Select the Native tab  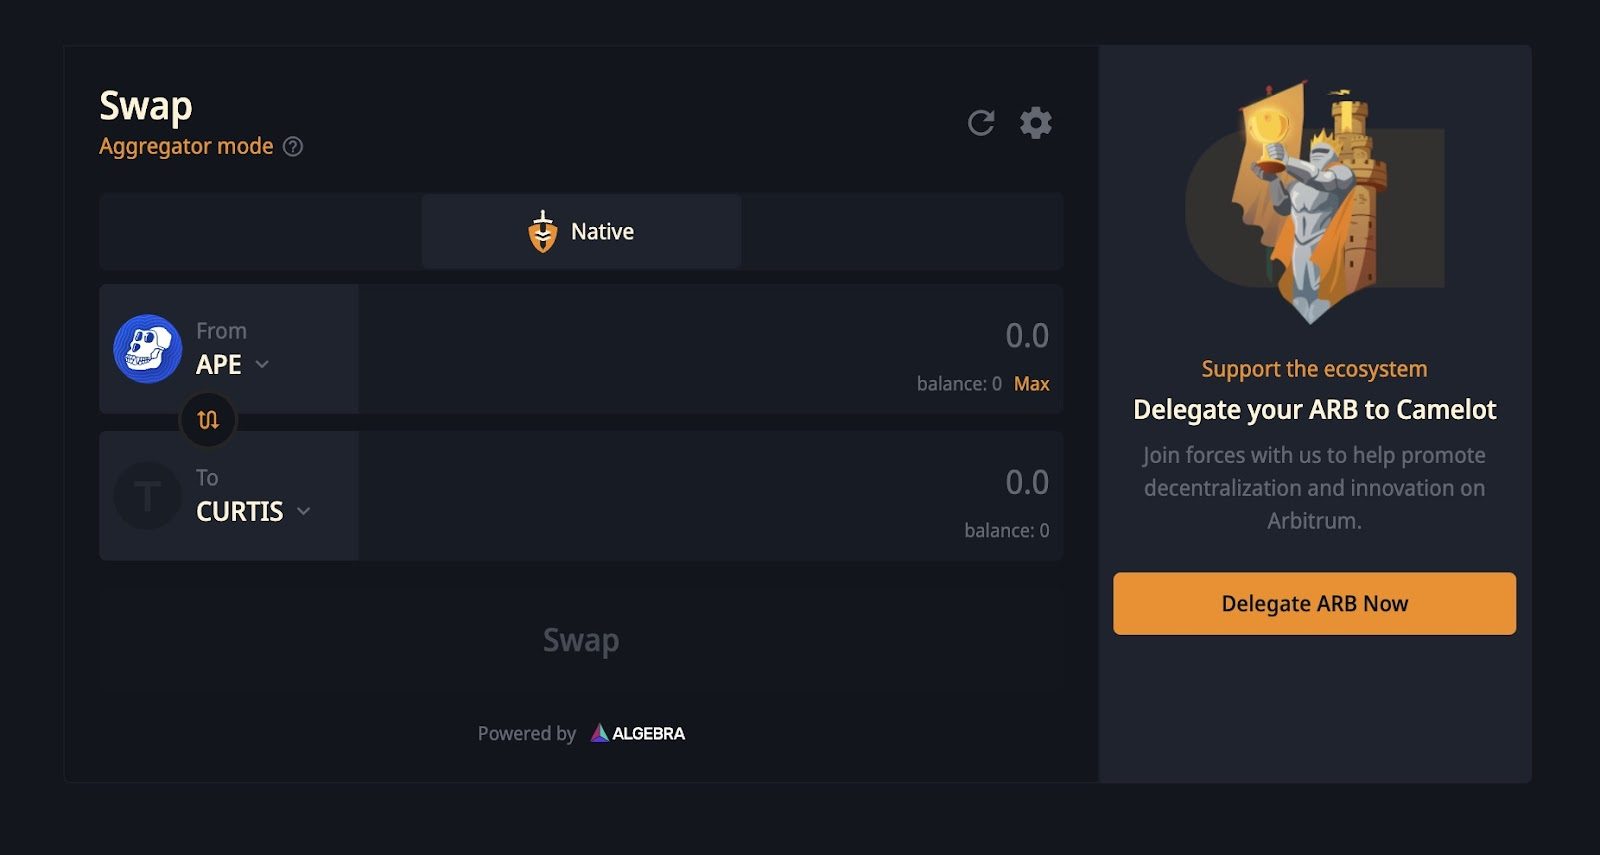tap(581, 231)
